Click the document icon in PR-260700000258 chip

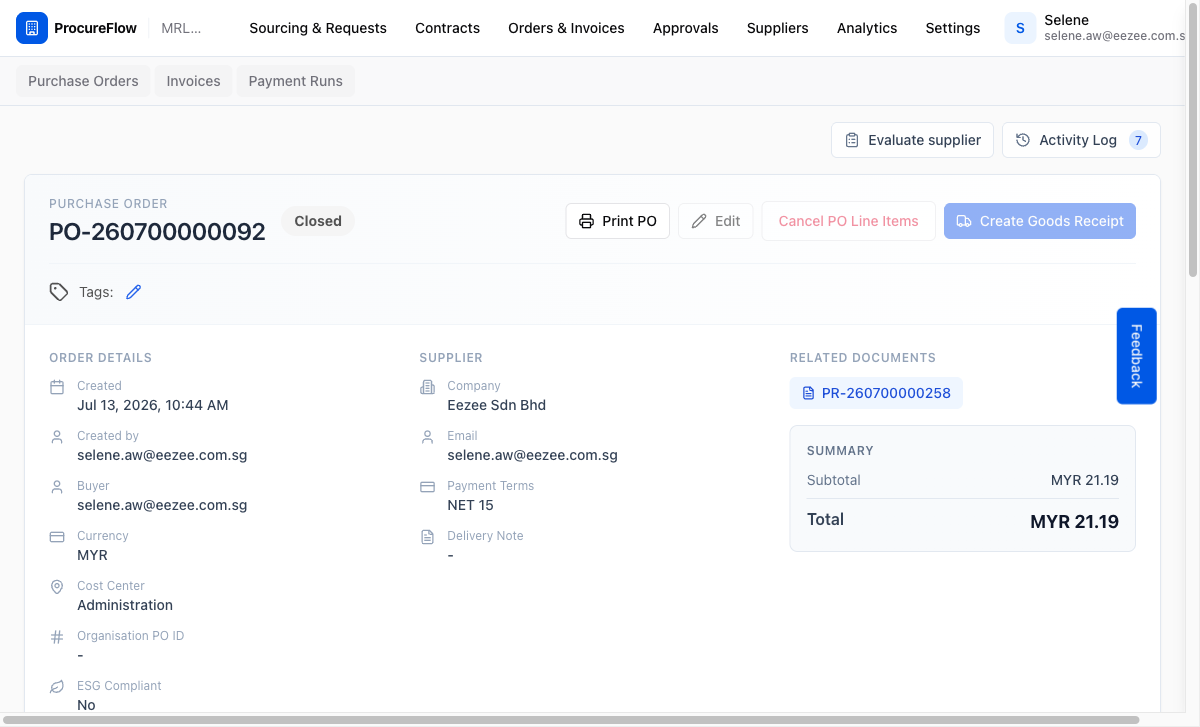pos(809,393)
